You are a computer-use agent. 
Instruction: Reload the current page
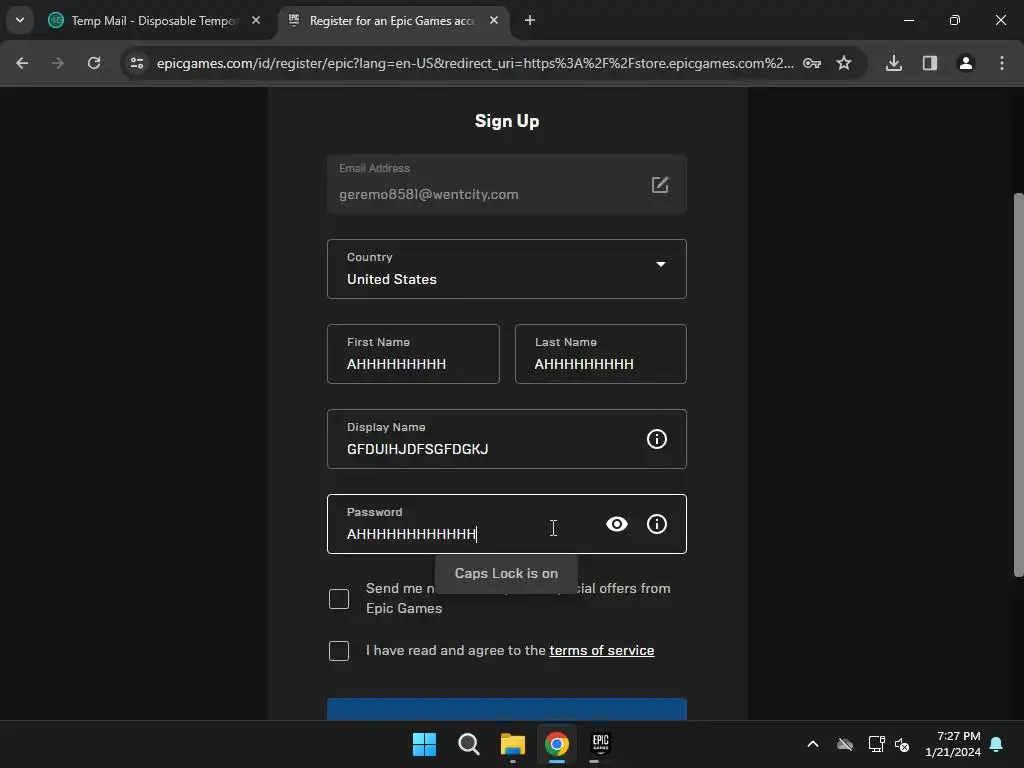(94, 63)
